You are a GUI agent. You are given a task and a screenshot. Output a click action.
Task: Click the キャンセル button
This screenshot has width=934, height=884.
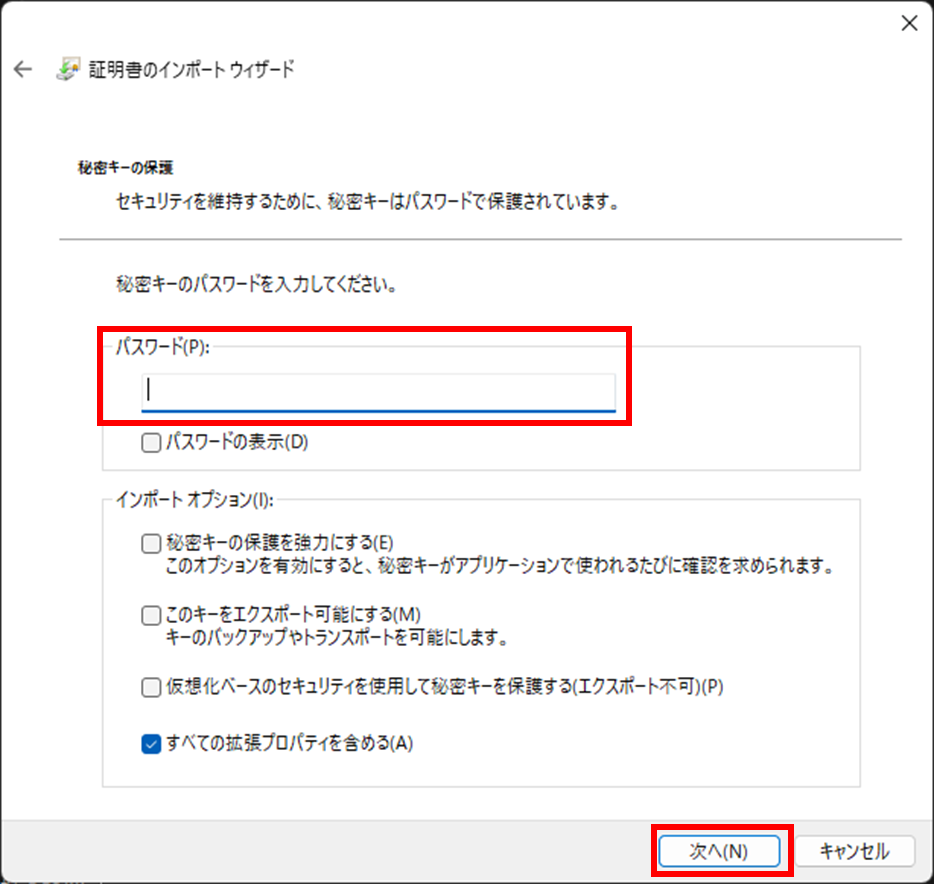point(854,851)
